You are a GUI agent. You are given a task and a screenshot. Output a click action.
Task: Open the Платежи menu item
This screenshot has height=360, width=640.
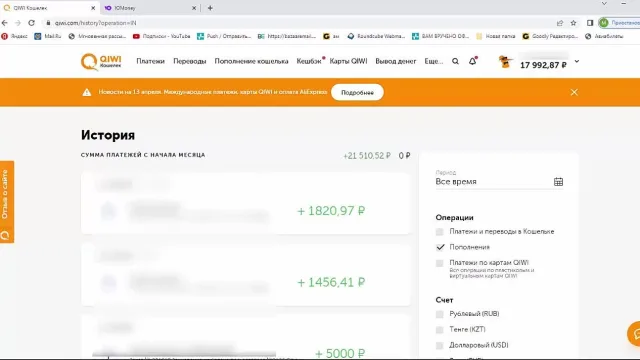(x=151, y=61)
